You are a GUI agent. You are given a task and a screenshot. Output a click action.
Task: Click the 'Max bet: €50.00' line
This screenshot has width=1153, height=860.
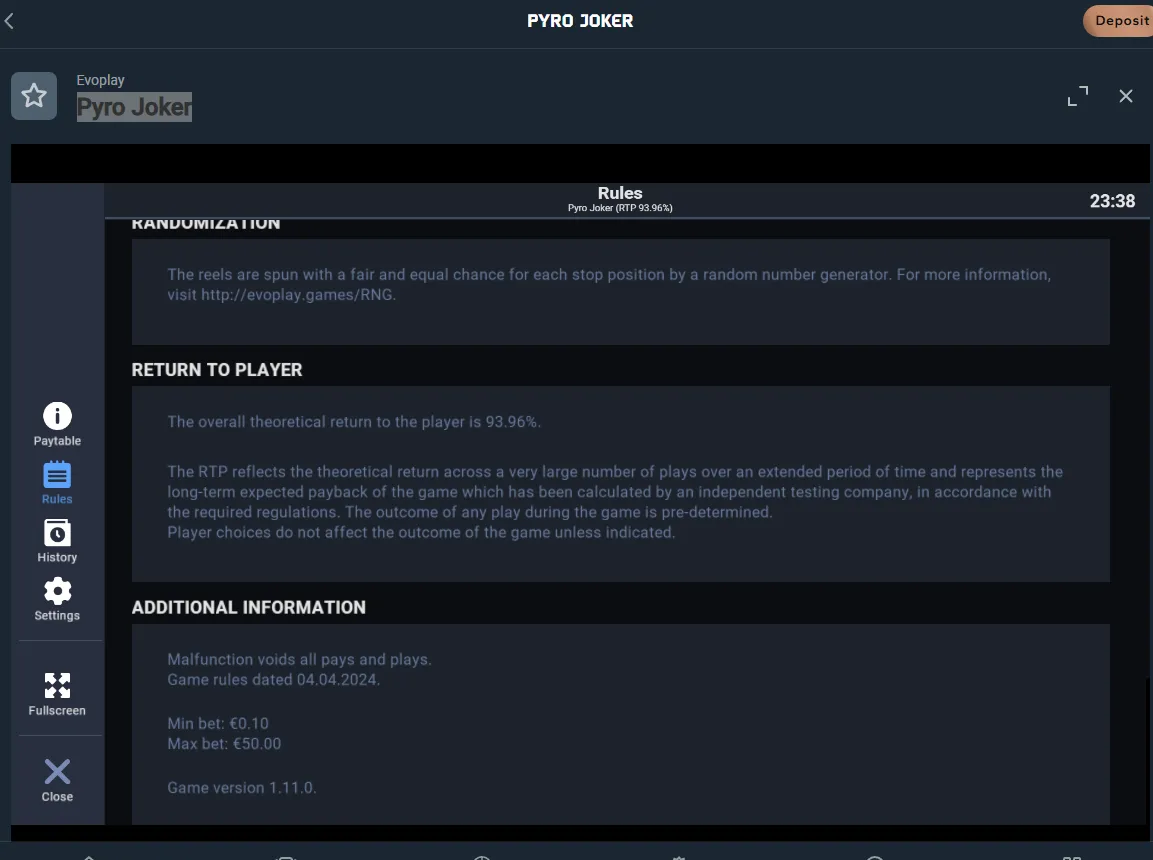[224, 744]
